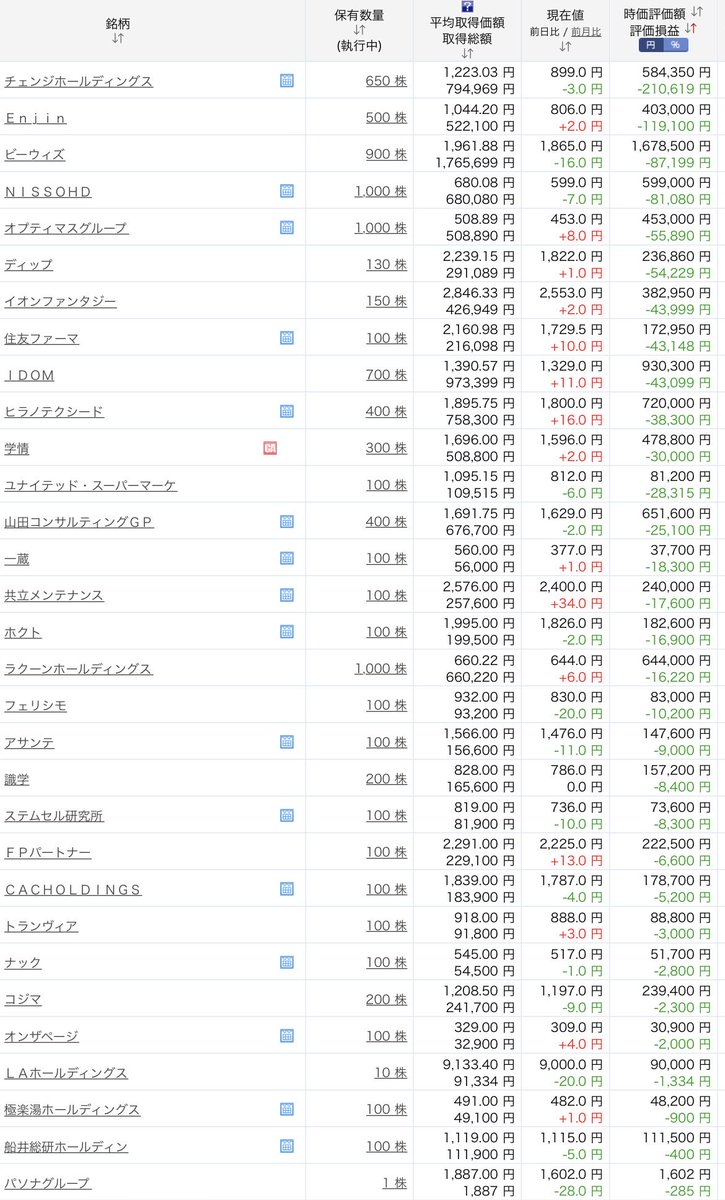Switch comparison to 前月比
725x1200 pixels.
(586, 32)
